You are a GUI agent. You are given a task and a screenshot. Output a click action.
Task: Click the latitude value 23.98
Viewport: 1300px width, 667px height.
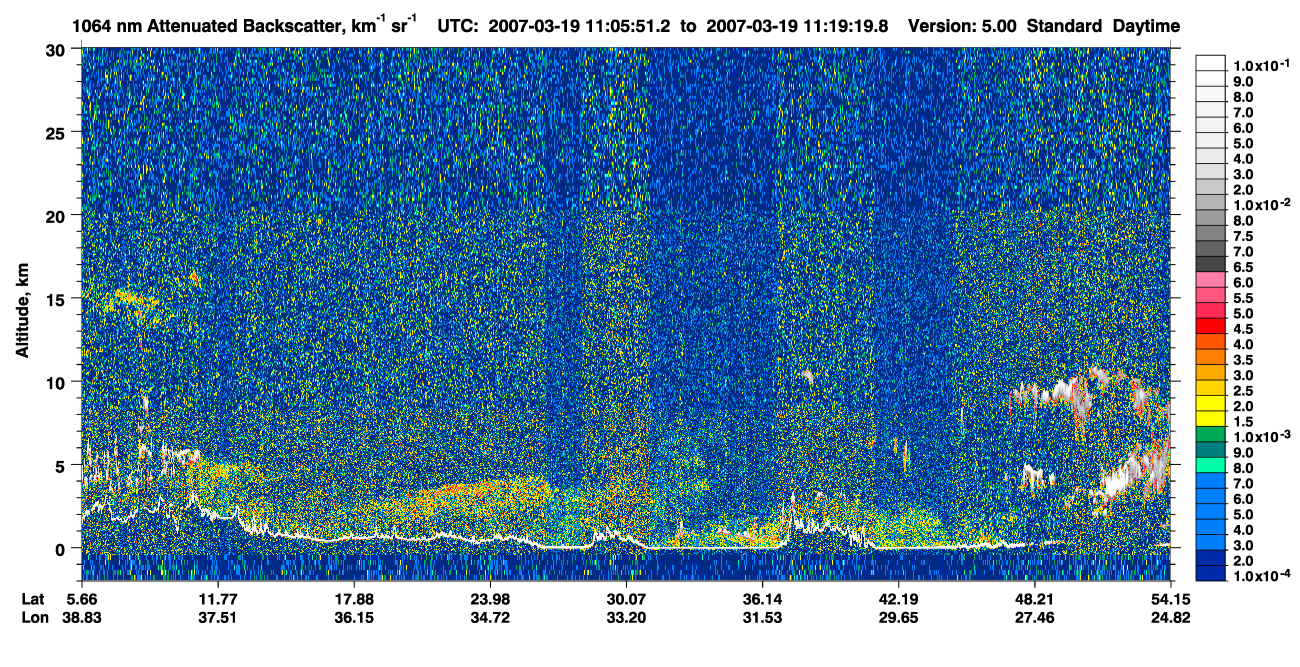point(489,599)
